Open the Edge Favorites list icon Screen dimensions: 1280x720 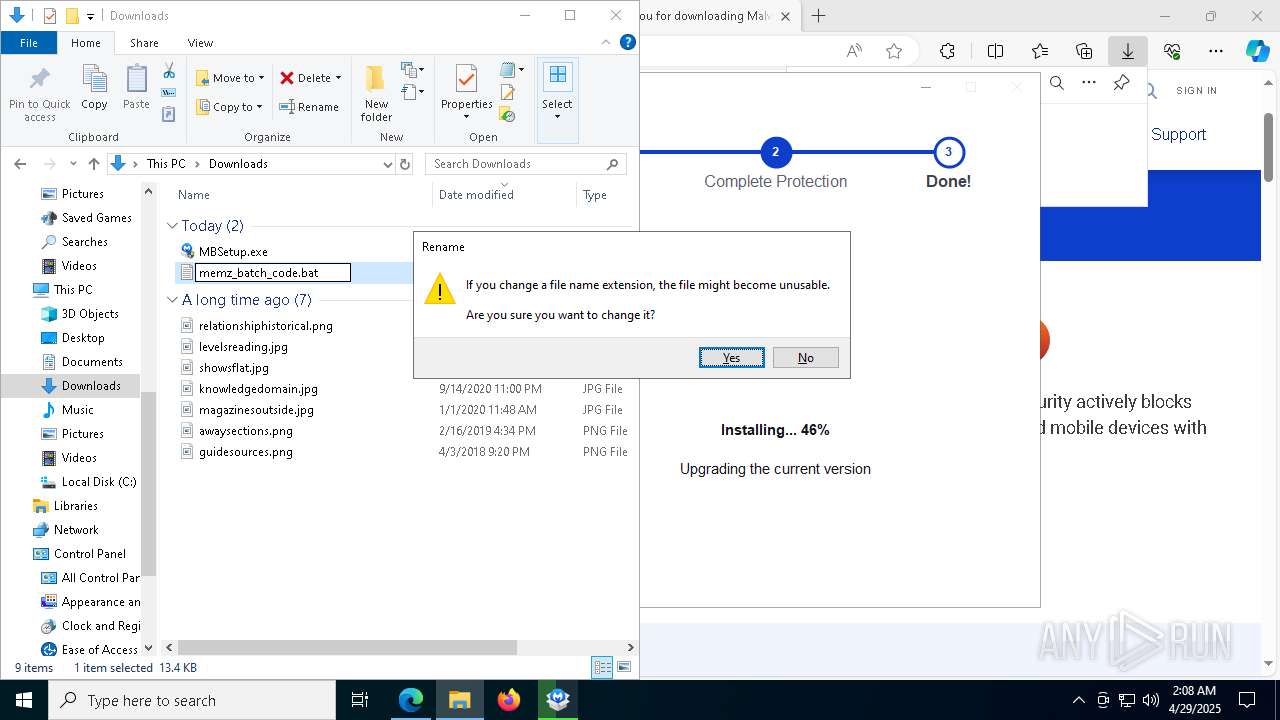click(x=1040, y=51)
